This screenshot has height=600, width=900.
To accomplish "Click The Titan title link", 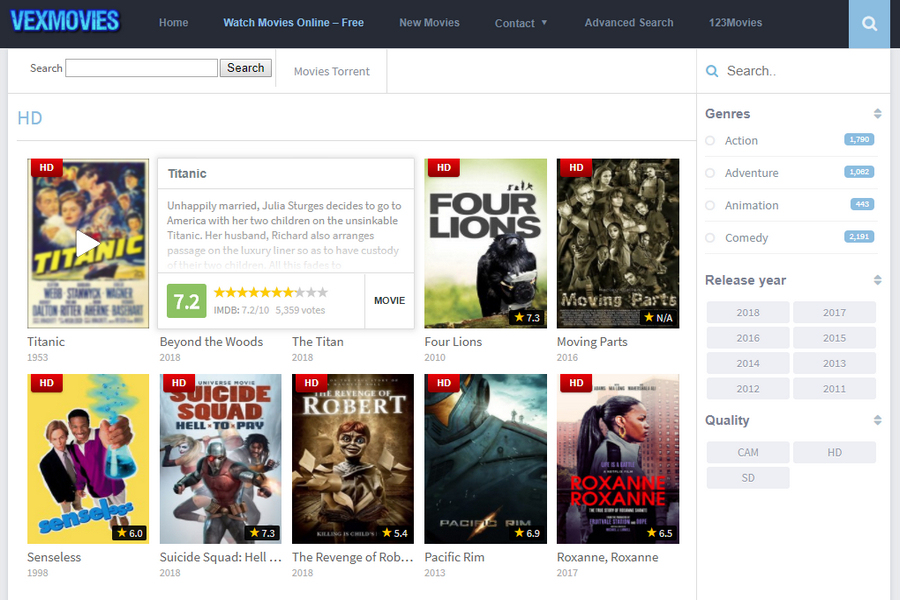I will tap(317, 342).
